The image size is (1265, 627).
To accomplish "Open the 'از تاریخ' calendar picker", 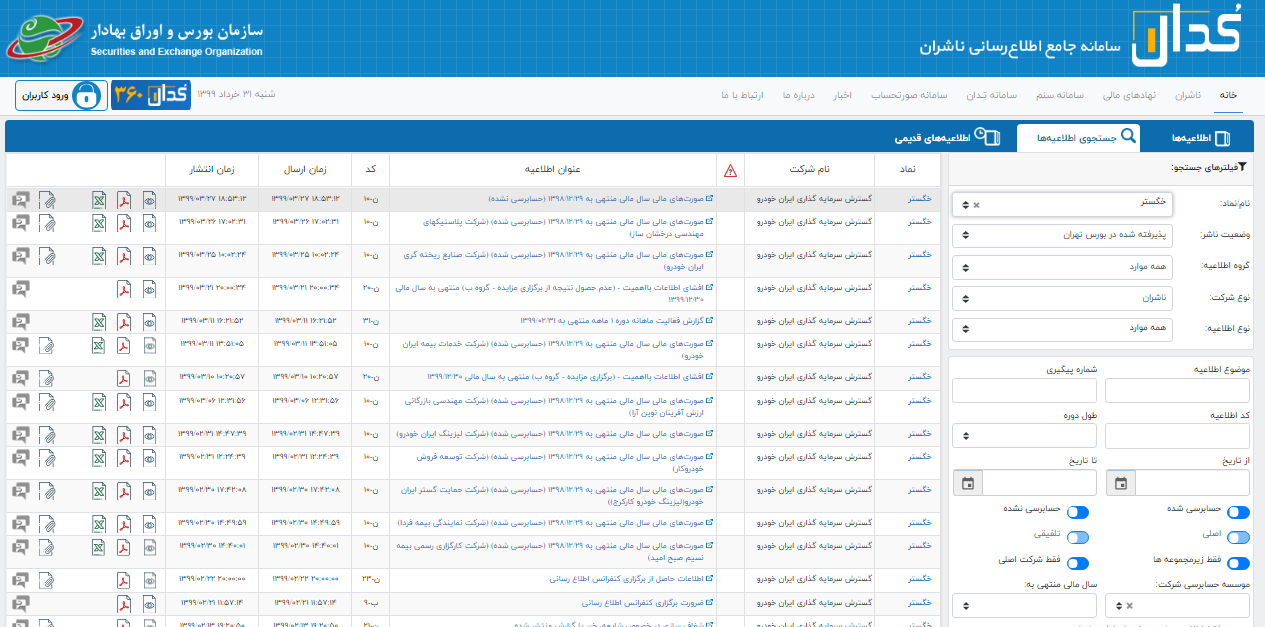I will pyautogui.click(x=1121, y=483).
